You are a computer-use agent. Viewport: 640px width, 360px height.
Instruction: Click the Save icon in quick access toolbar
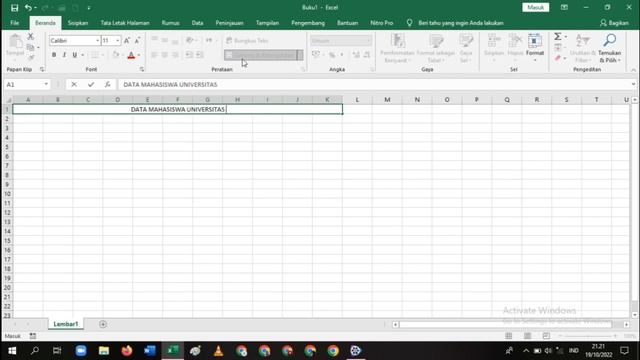coord(14,8)
